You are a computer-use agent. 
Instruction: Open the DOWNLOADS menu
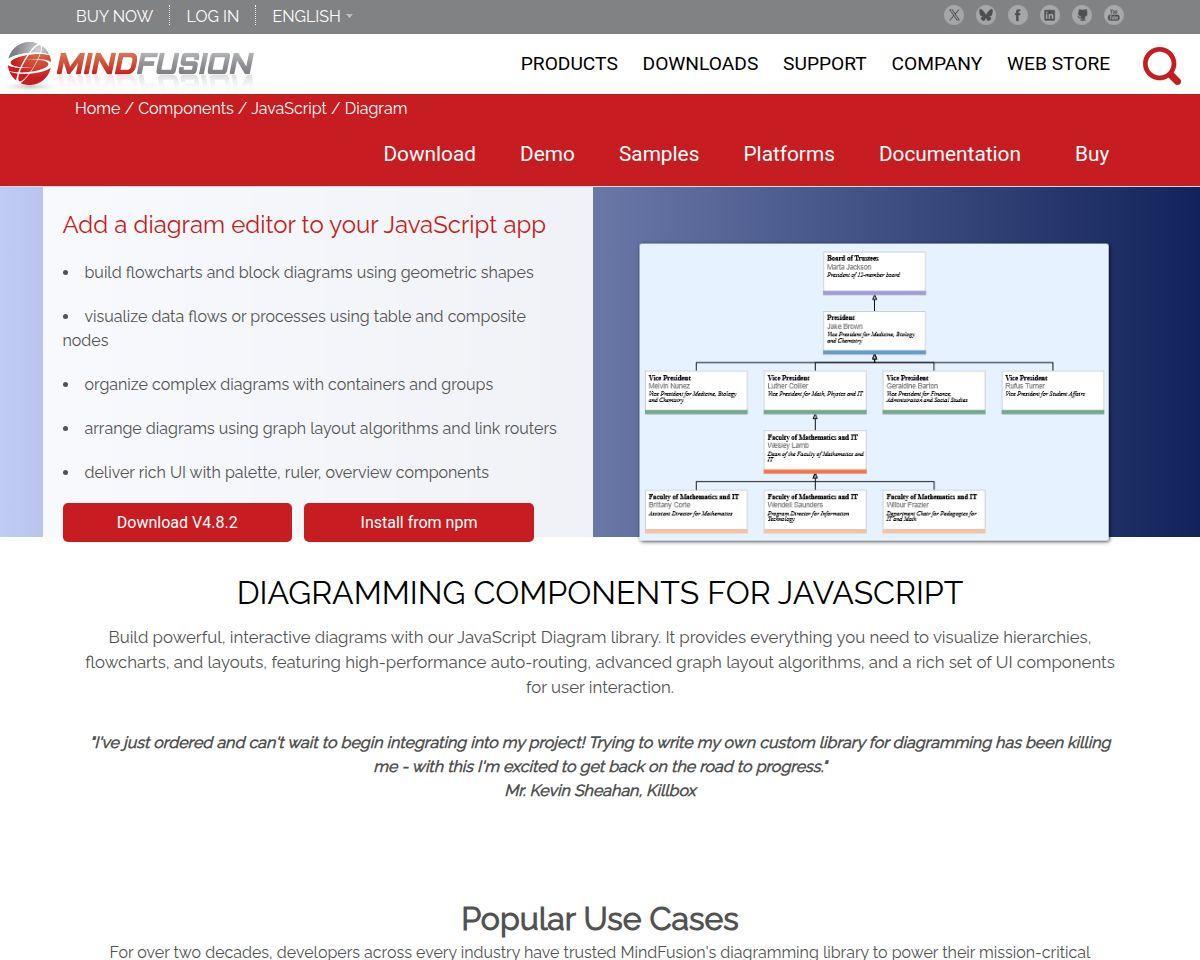pyautogui.click(x=700, y=64)
